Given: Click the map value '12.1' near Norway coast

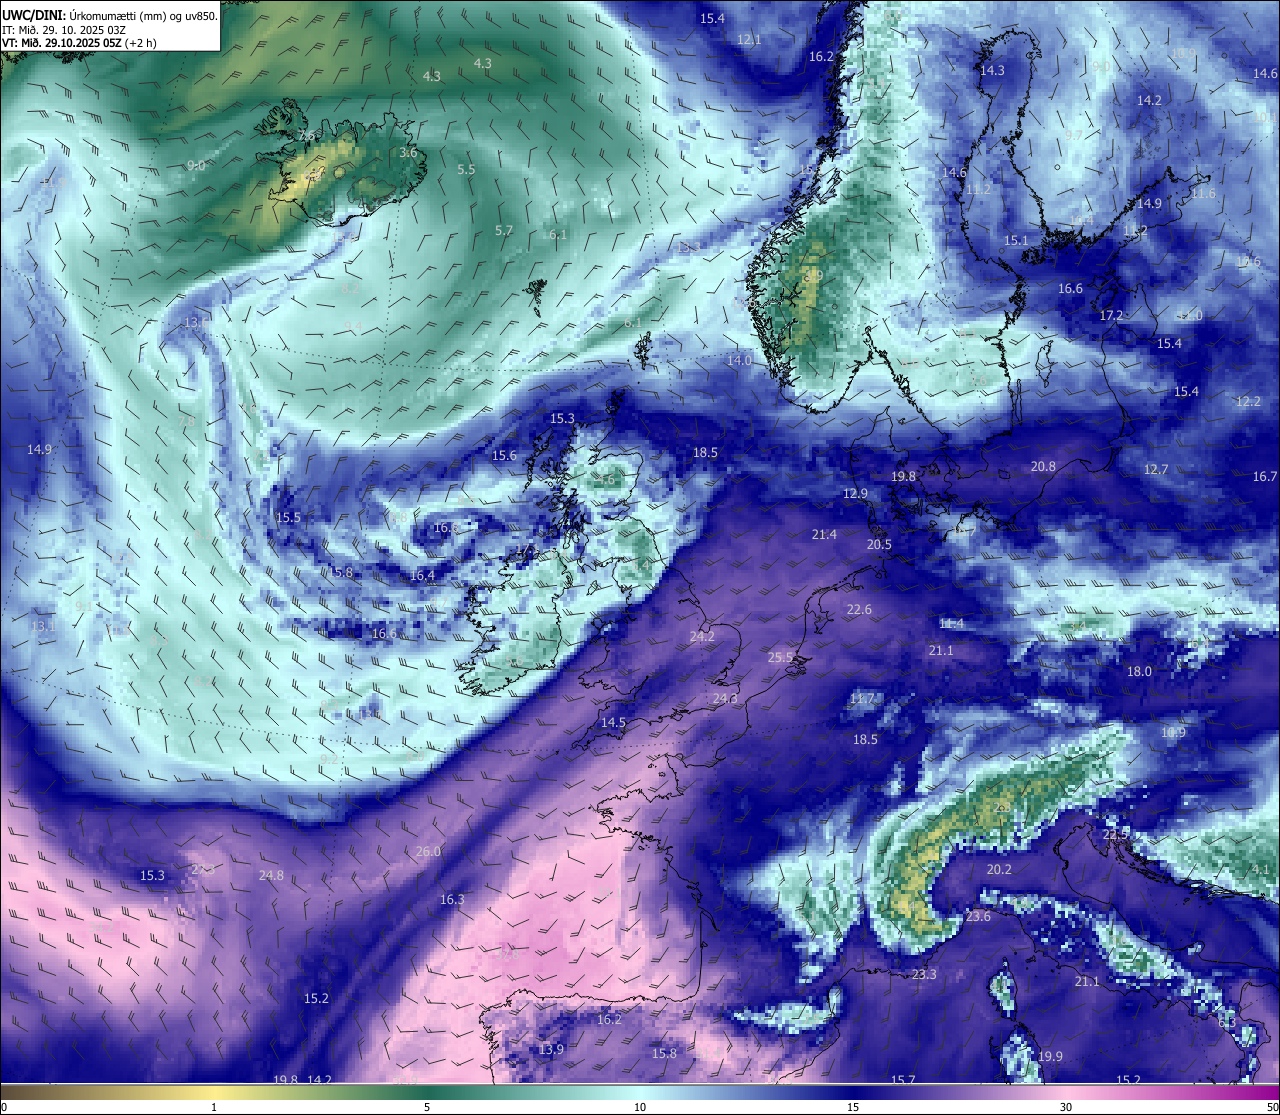Looking at the screenshot, I should tap(749, 40).
